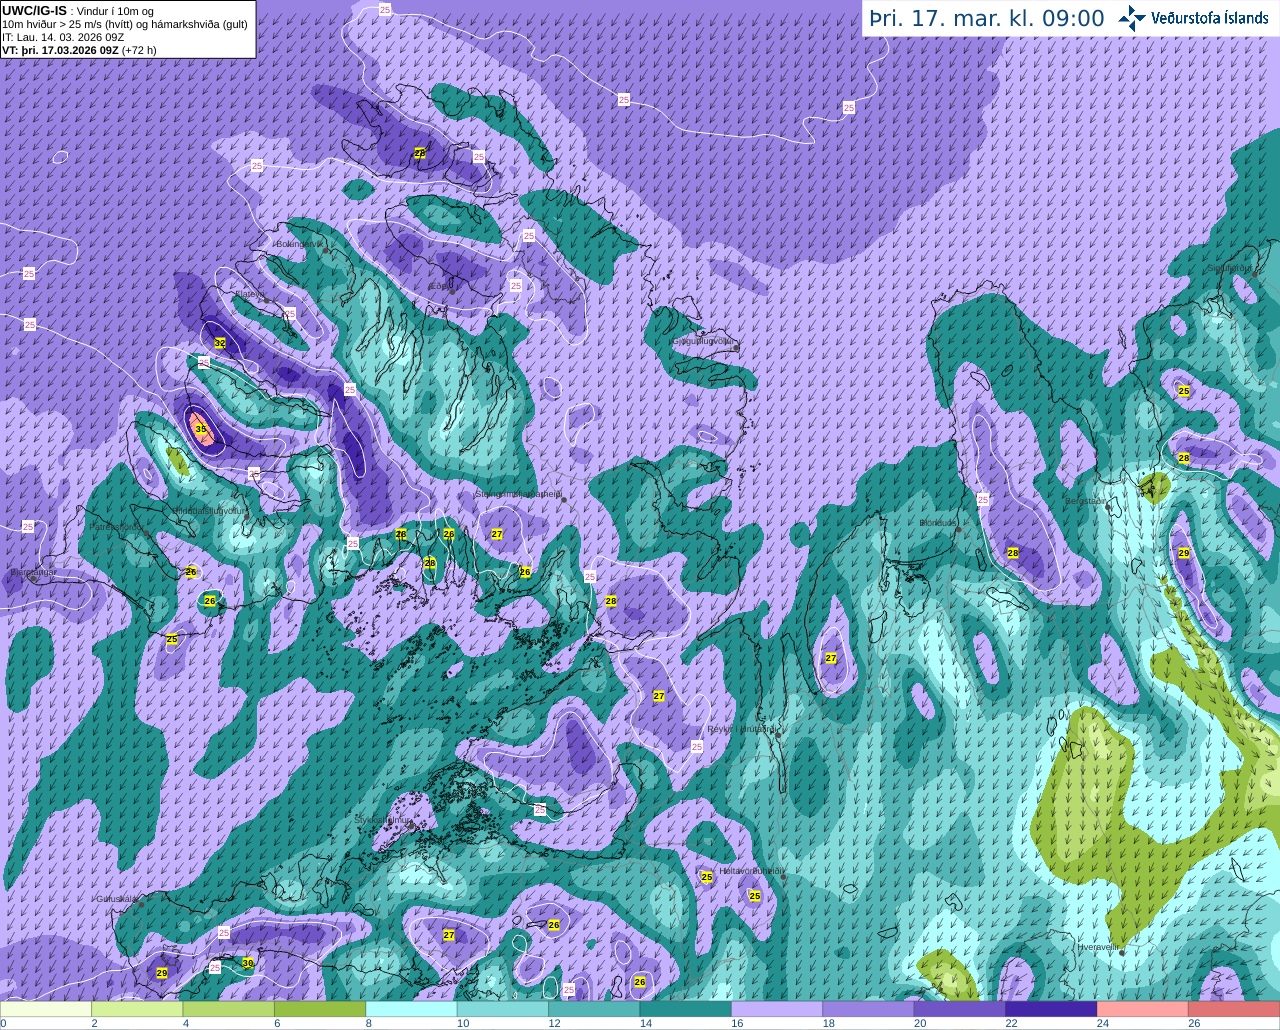Pick the 4–6 m/s green legend swatch
Image resolution: width=1280 pixels, height=1030 pixels.
click(229, 1009)
